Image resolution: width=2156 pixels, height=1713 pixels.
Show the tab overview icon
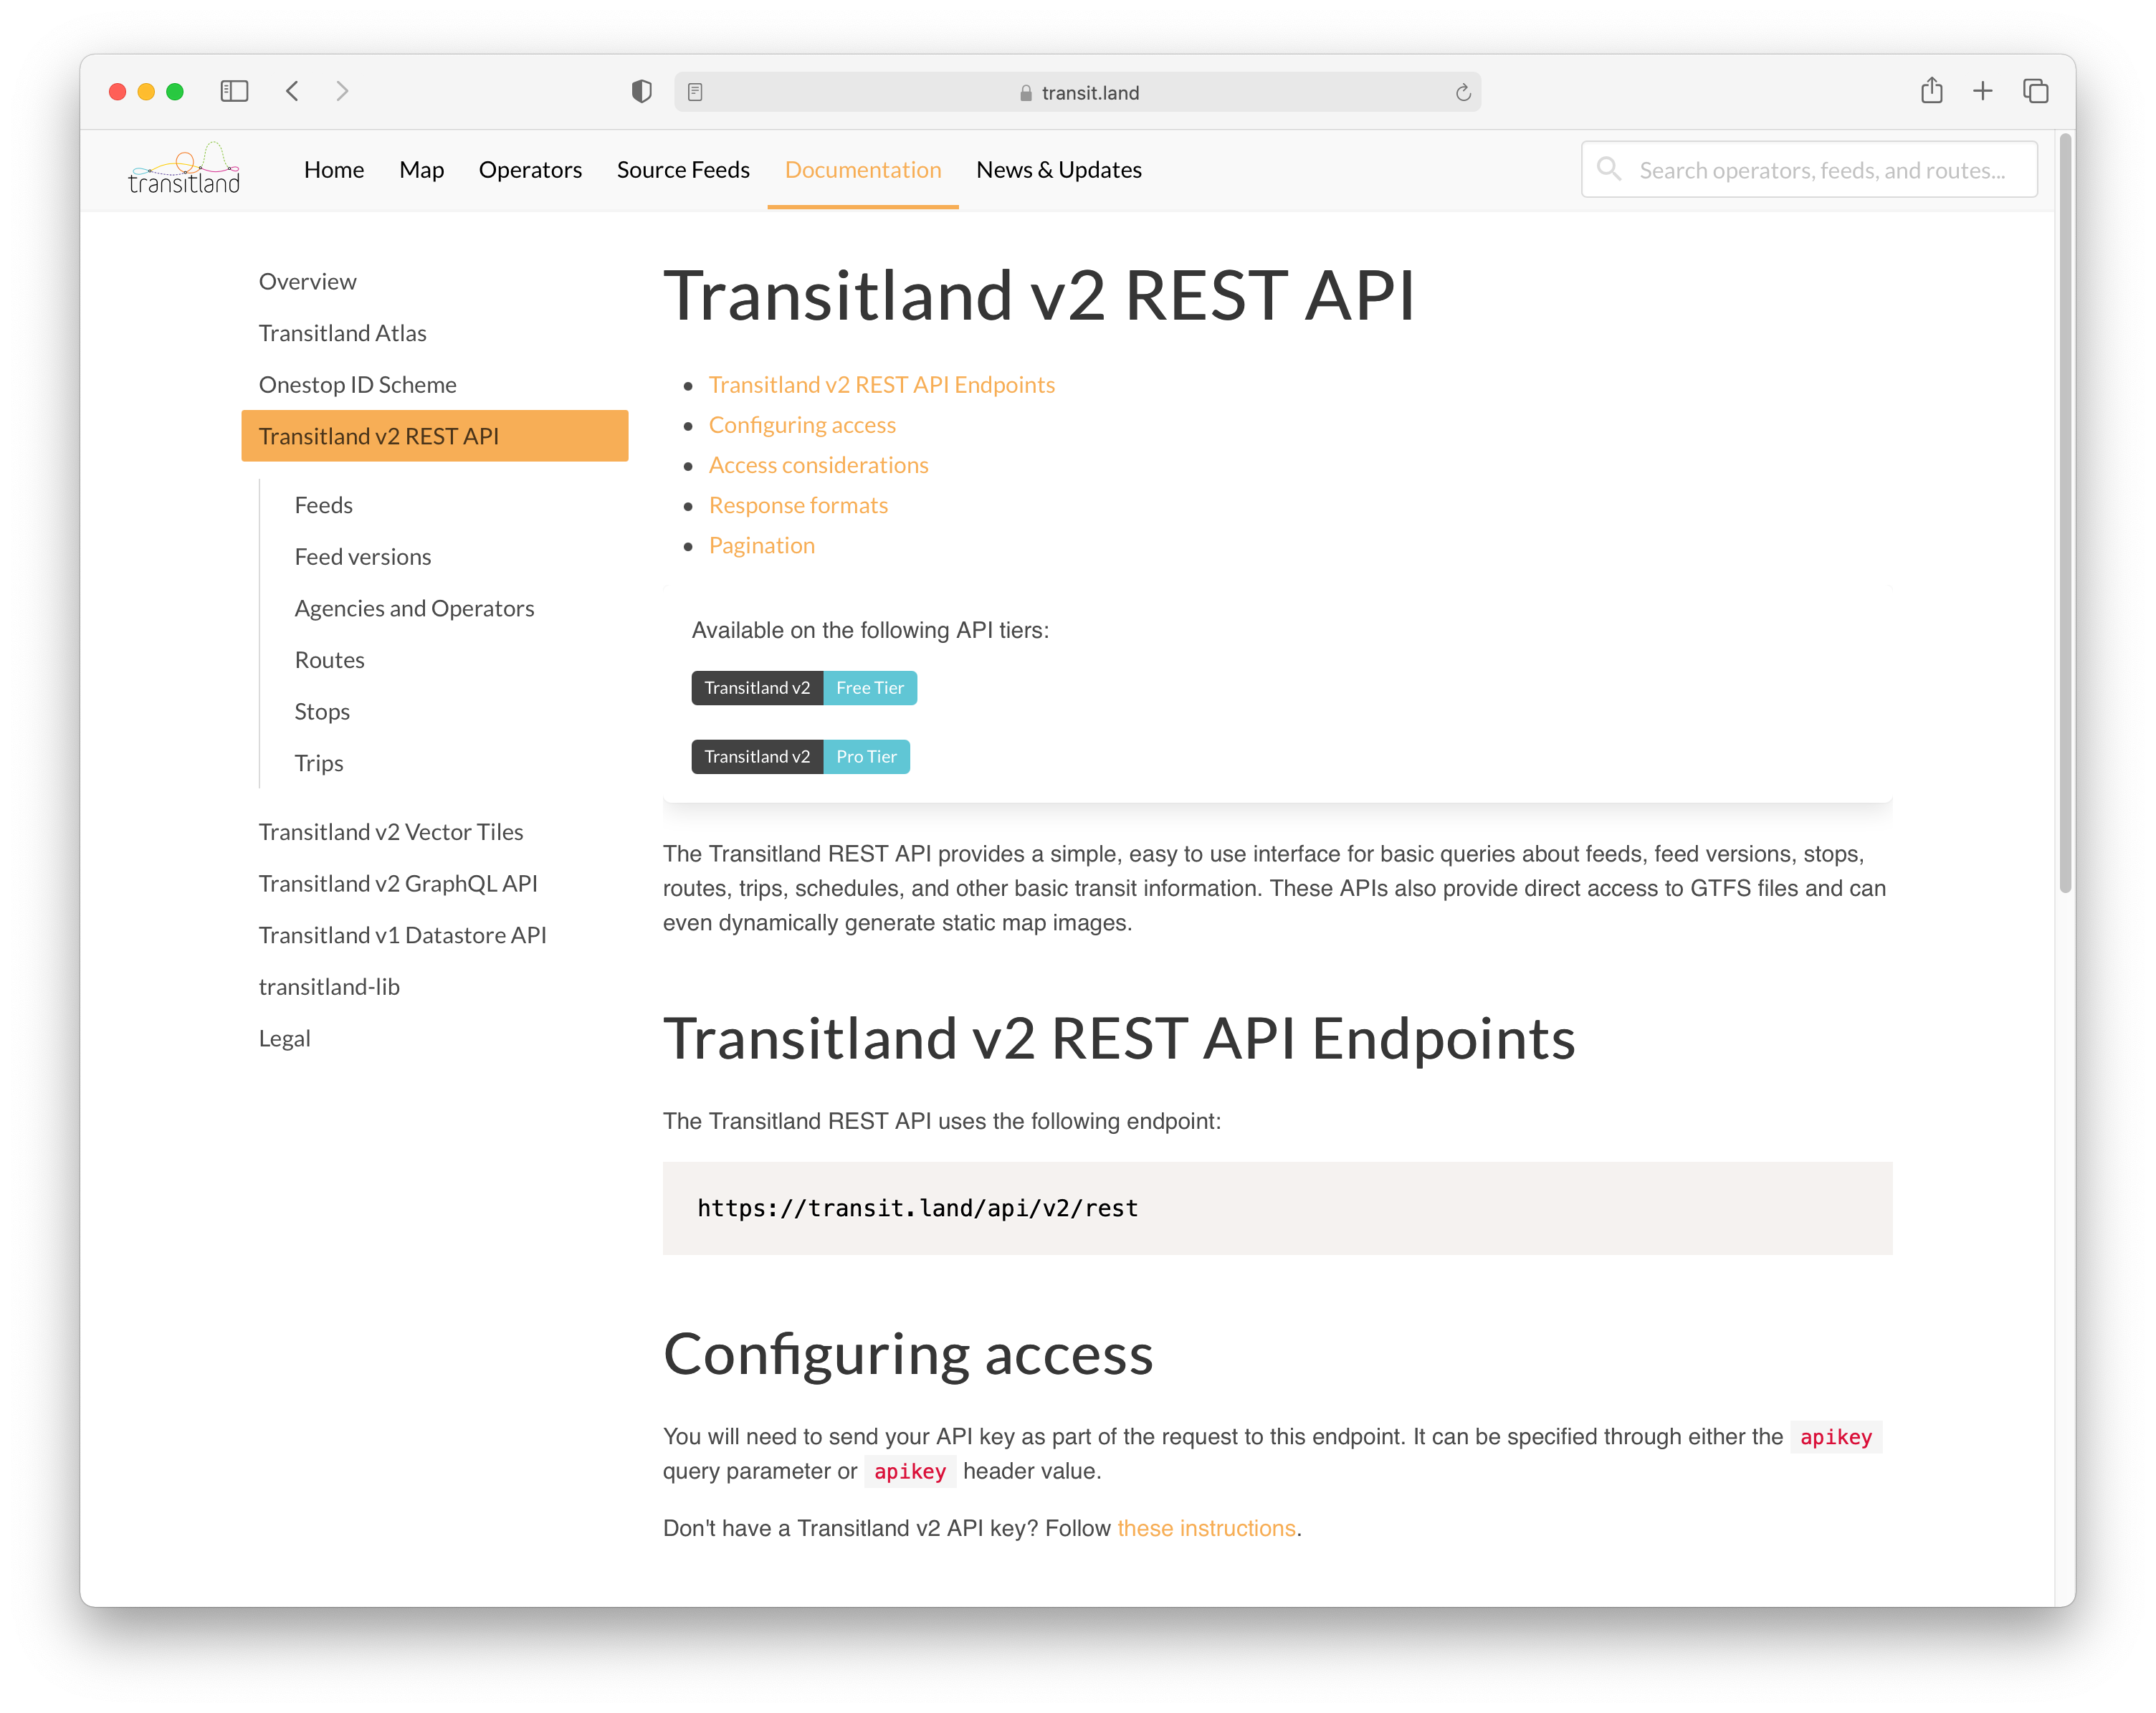pos(2035,91)
